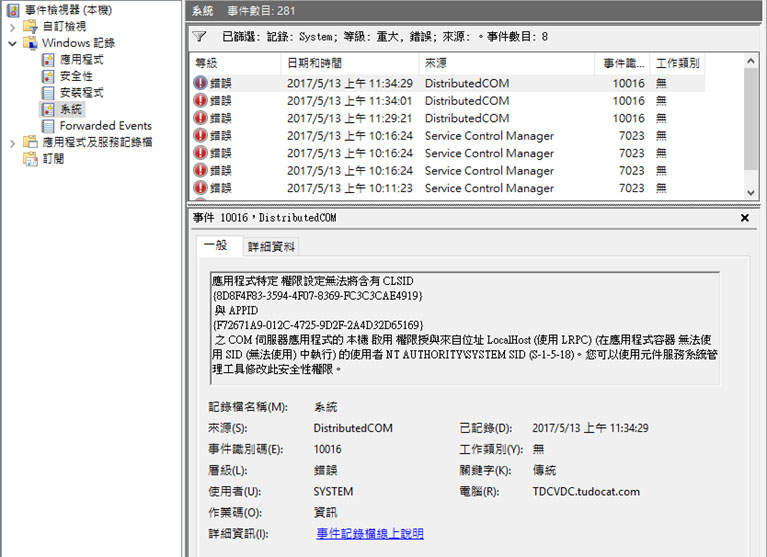This screenshot has height=557, width=767.
Task: Click the event list scrollbar thumb
Action: coord(750,119)
